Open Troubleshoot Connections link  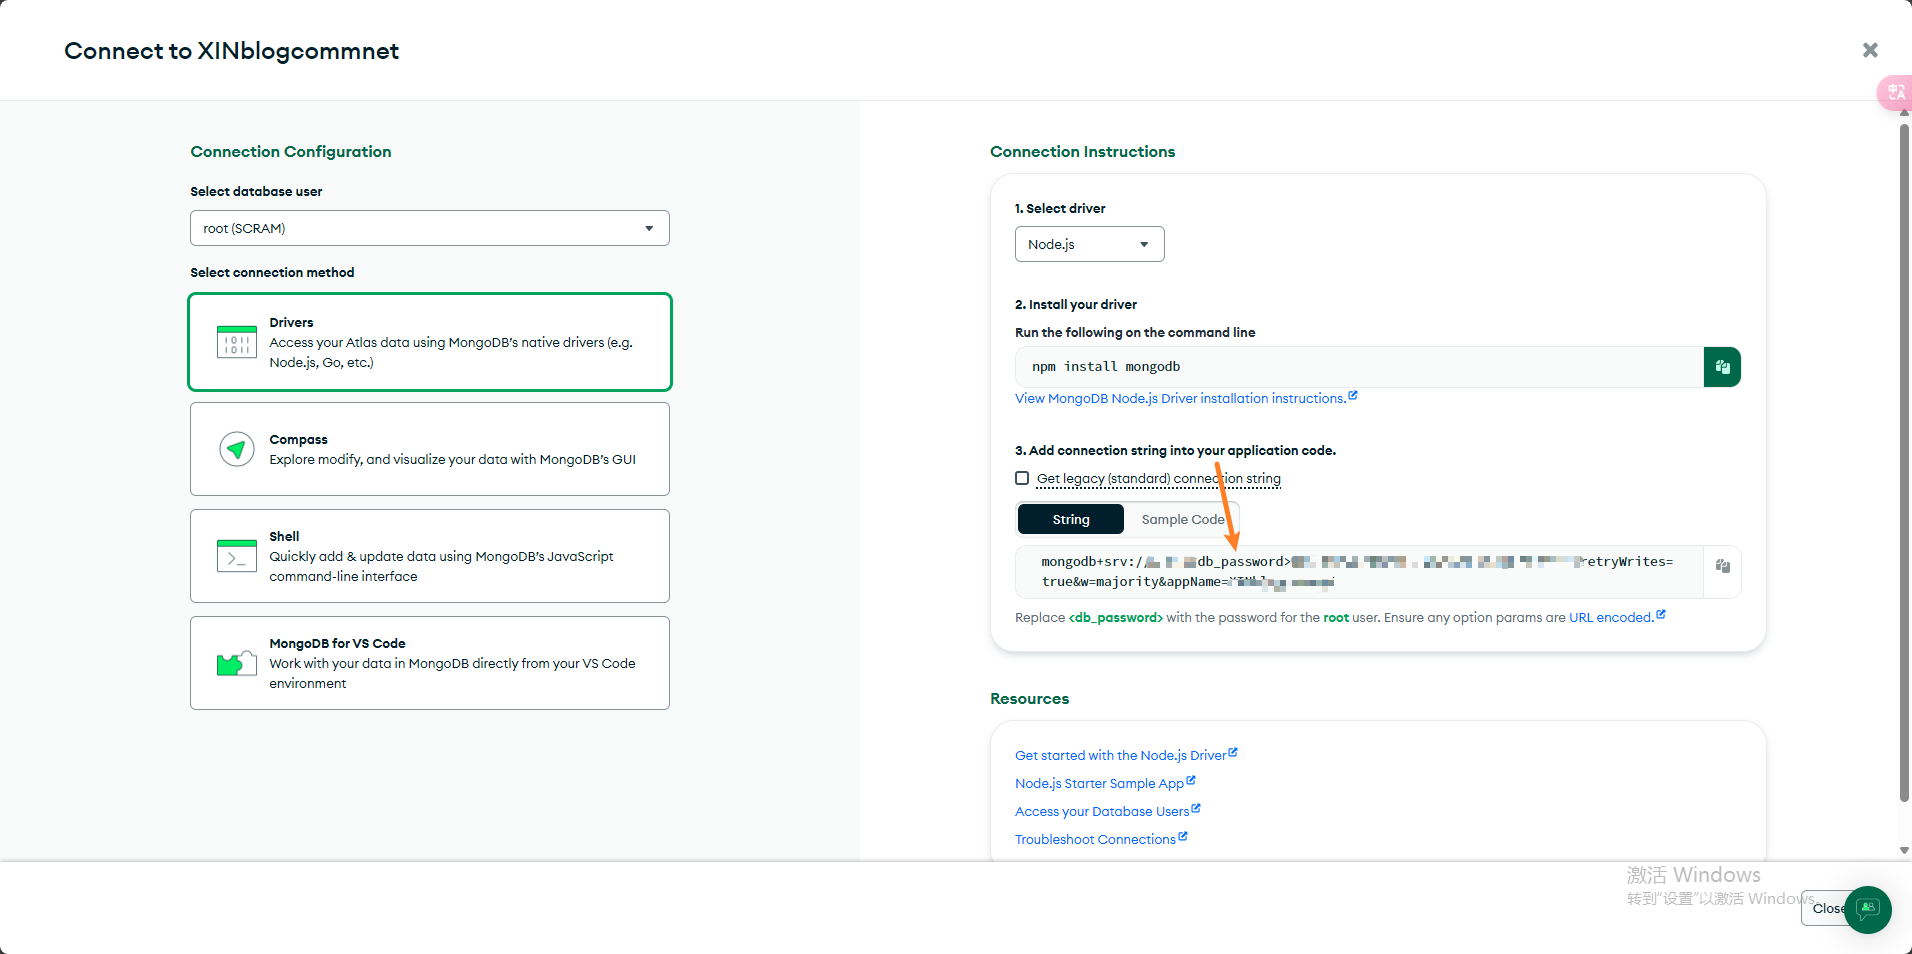pos(1095,839)
